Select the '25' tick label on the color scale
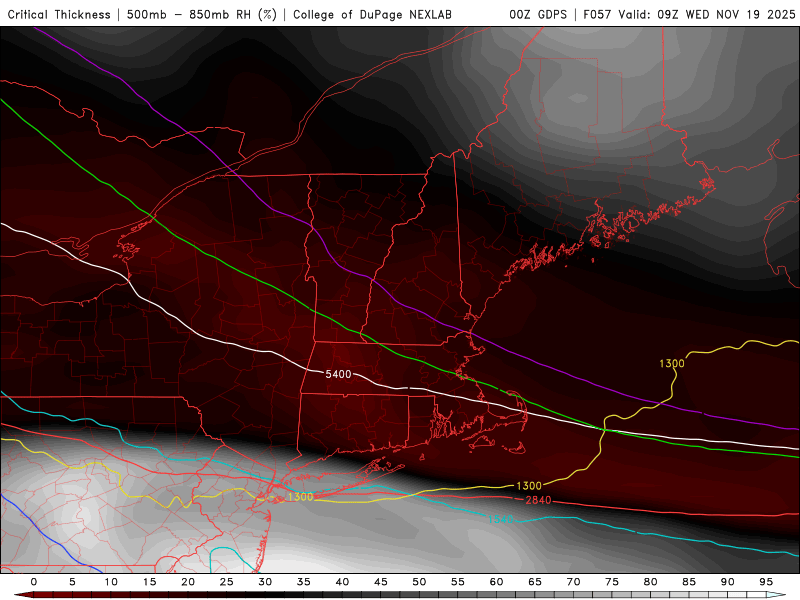This screenshot has height=600, width=800. (227, 582)
